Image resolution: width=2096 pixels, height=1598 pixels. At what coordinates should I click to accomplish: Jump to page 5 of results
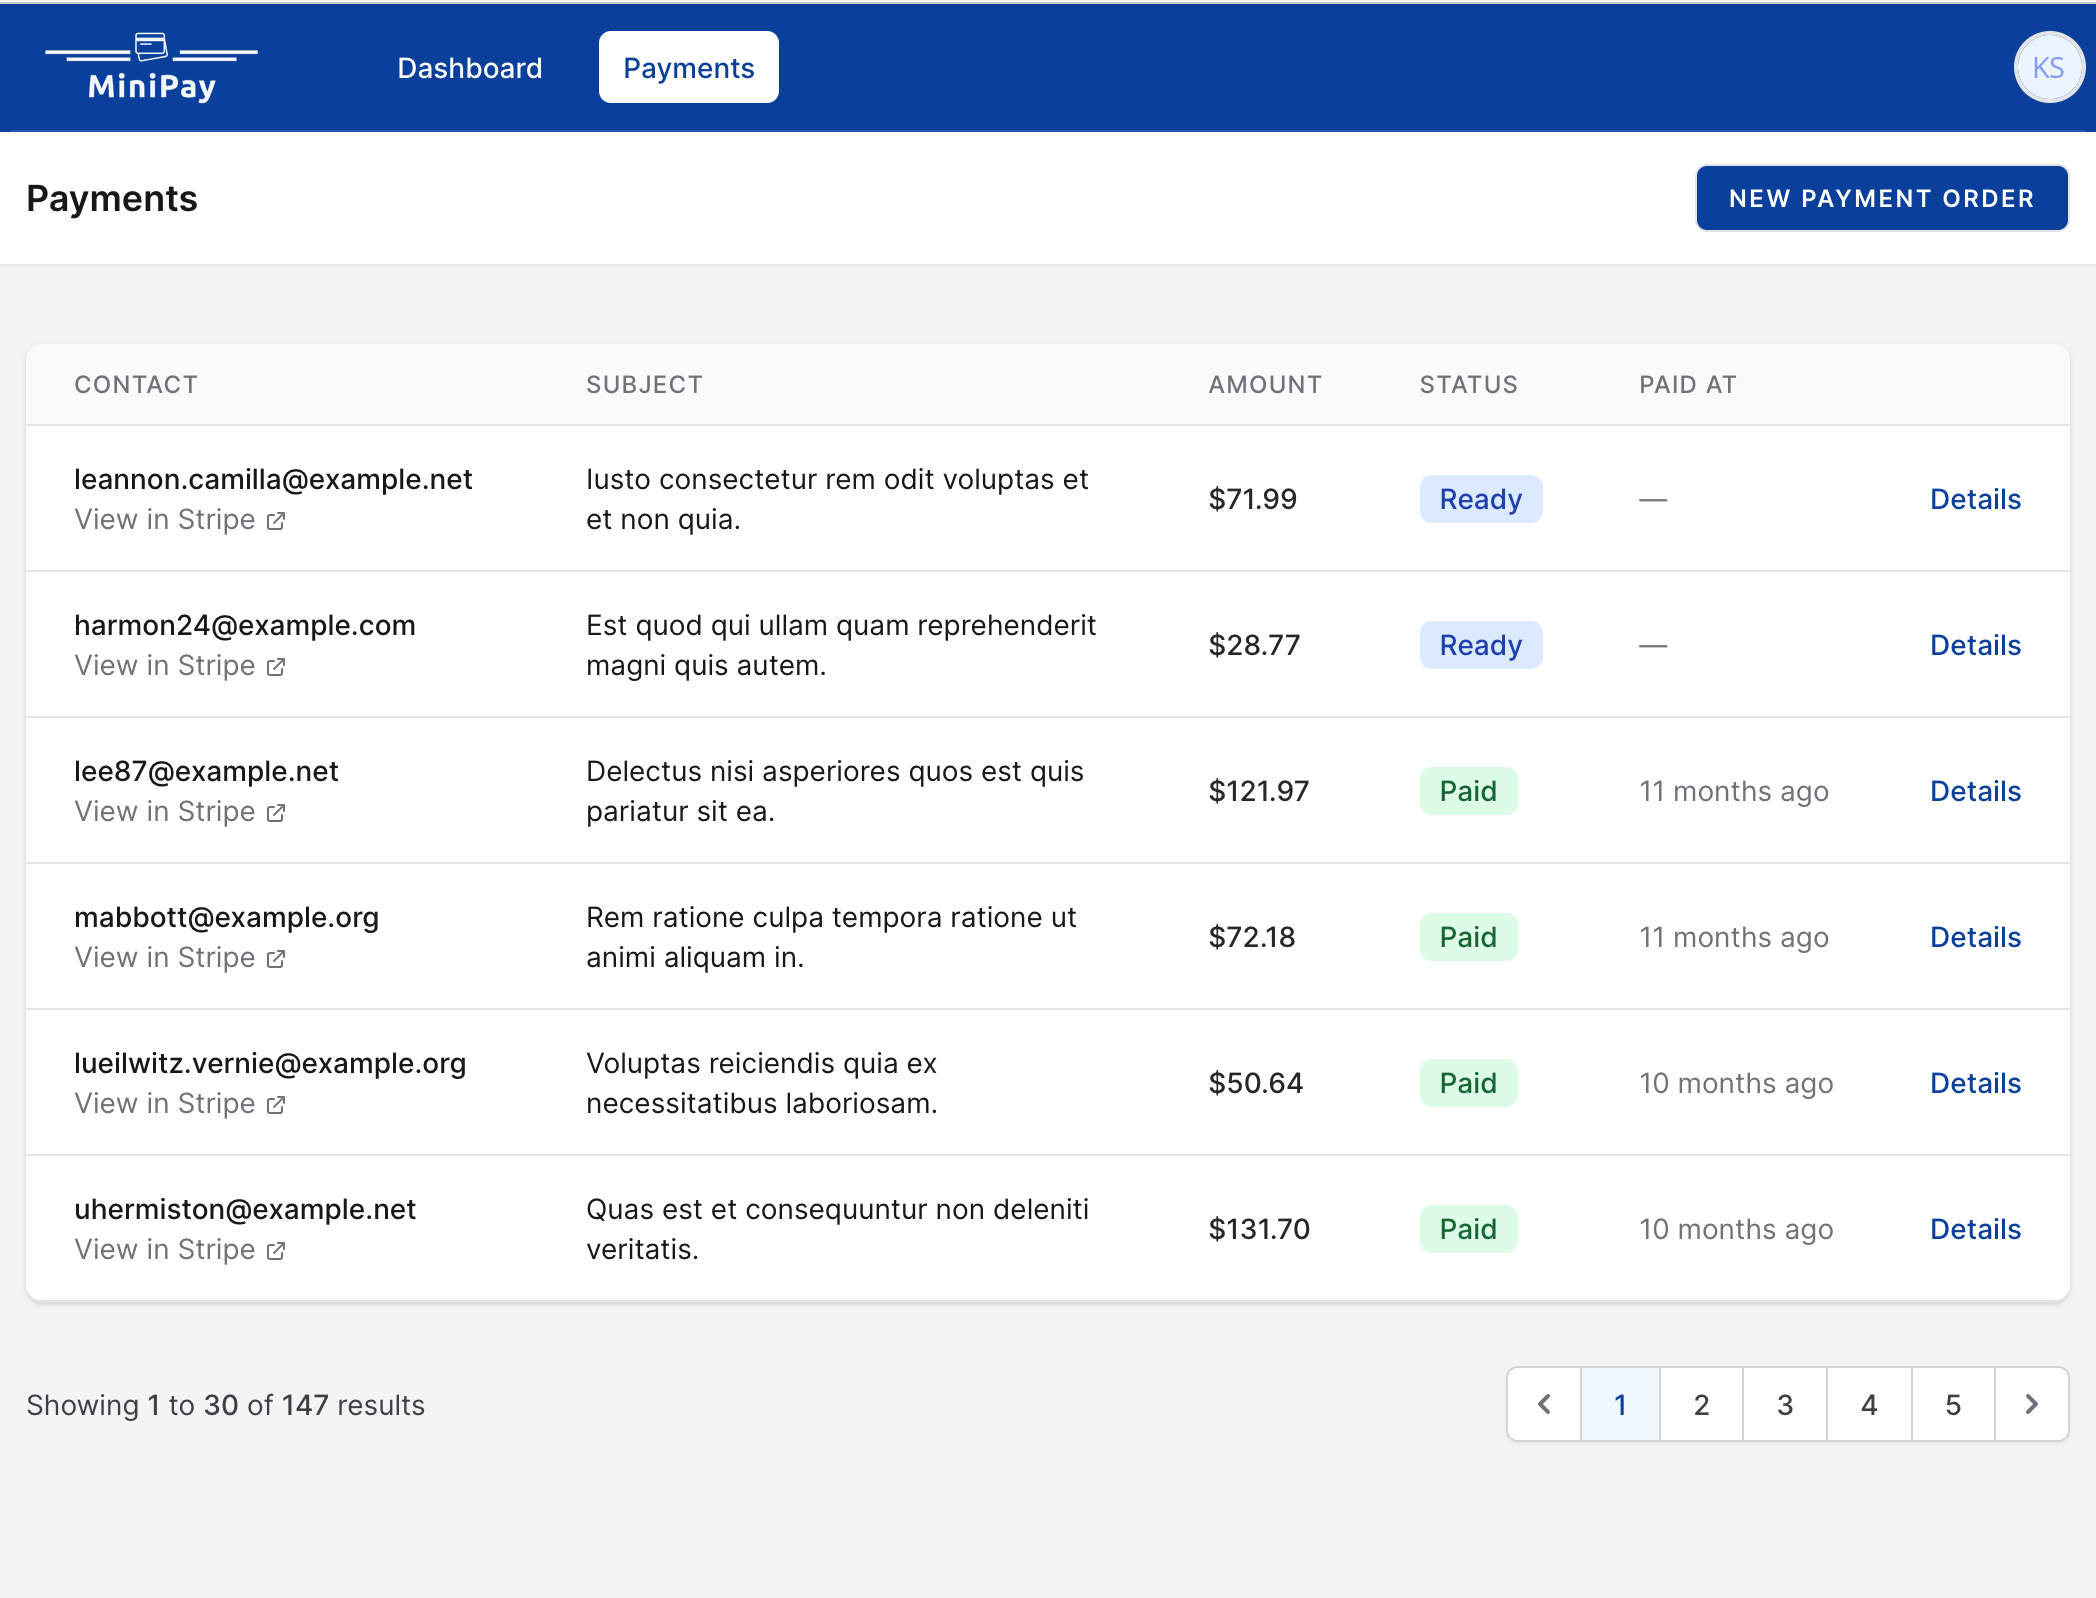(1952, 1404)
